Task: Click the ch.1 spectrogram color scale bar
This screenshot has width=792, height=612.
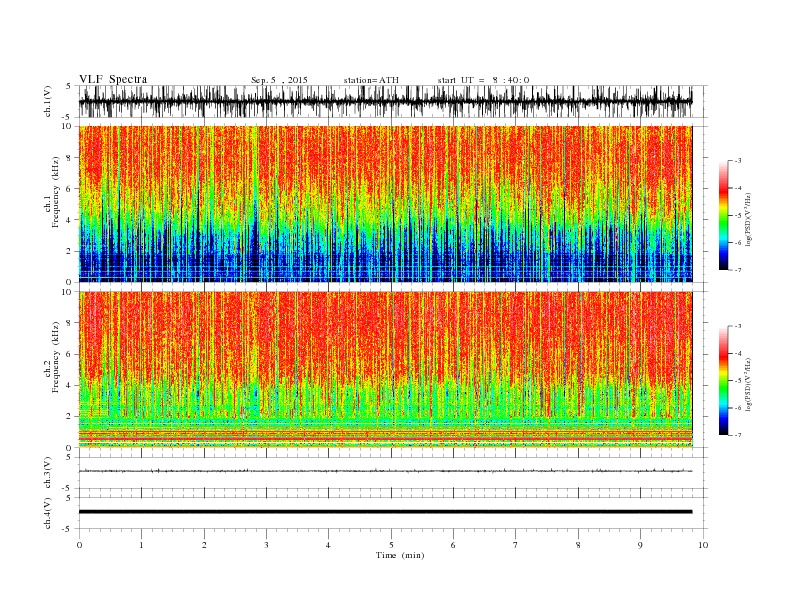Action: pyautogui.click(x=723, y=216)
